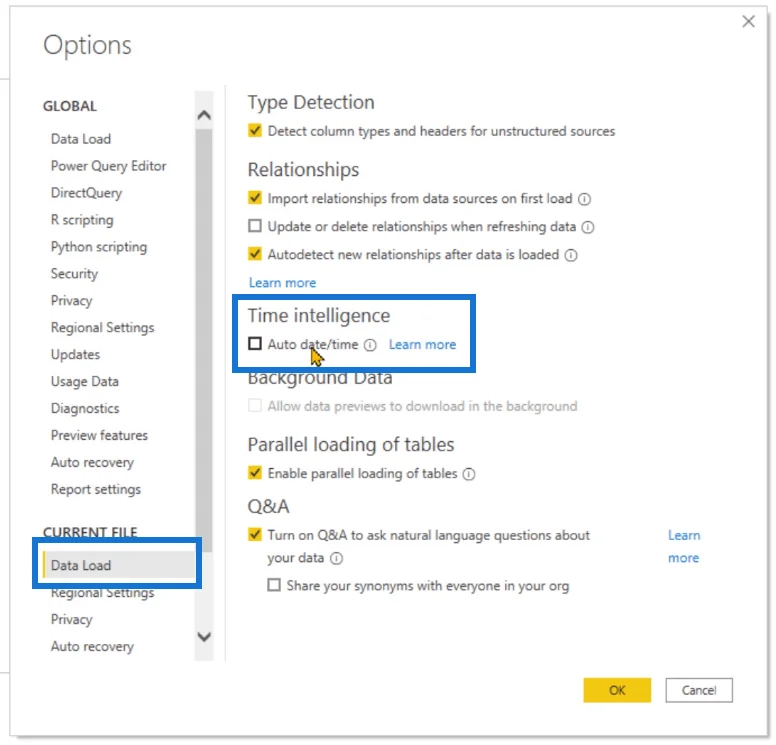This screenshot has width=776, height=745.
Task: Check Share your synonyms with everyone in your org
Action: click(x=274, y=585)
